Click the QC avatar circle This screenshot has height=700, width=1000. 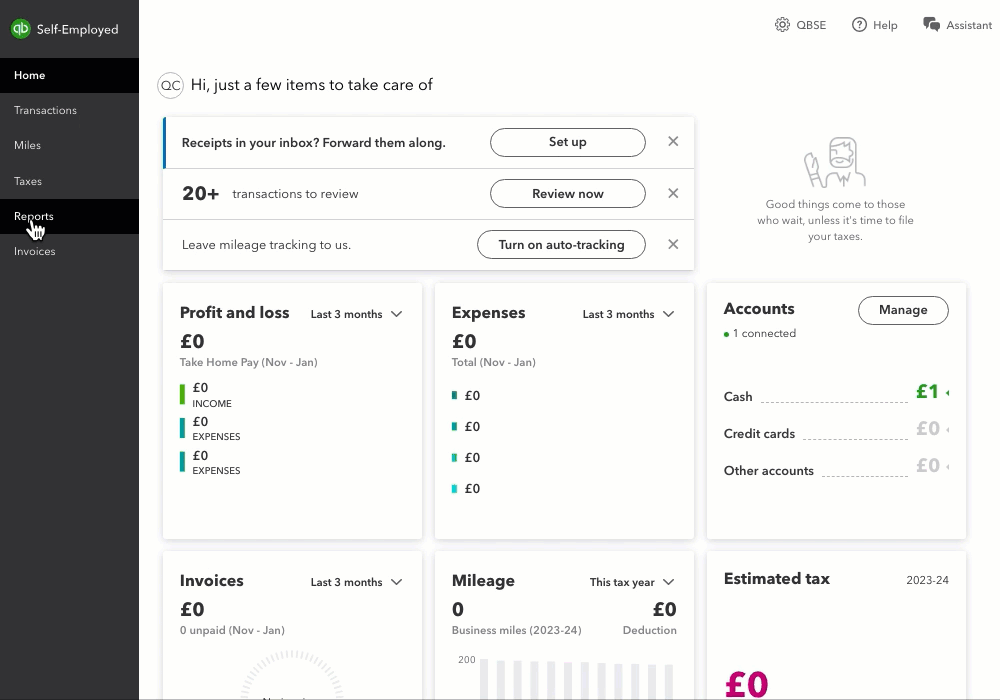(170, 85)
